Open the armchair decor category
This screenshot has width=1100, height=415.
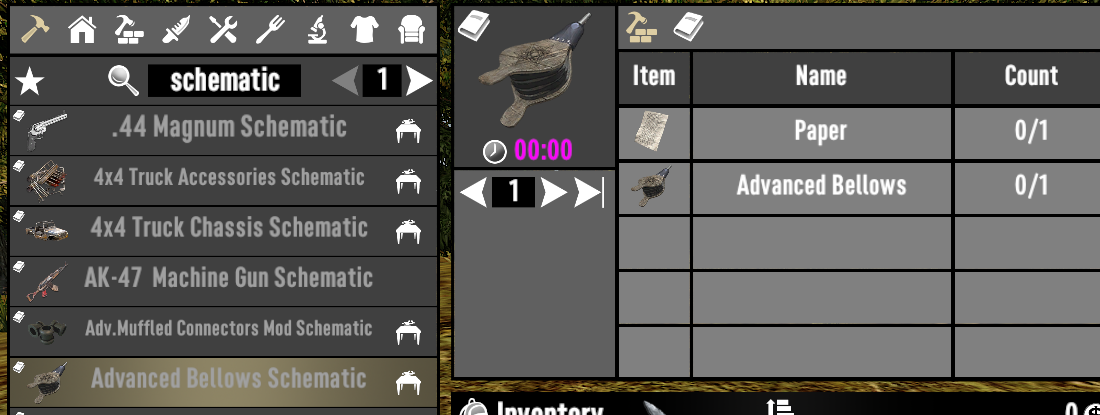pos(411,30)
